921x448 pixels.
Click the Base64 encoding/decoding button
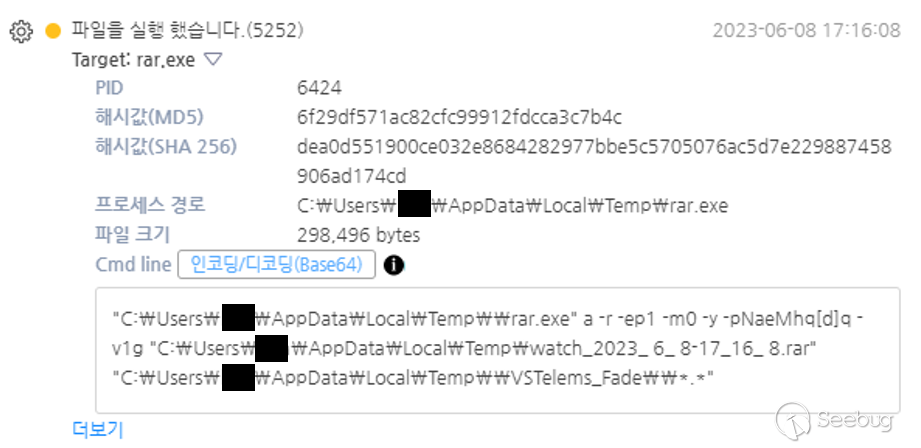(x=276, y=265)
